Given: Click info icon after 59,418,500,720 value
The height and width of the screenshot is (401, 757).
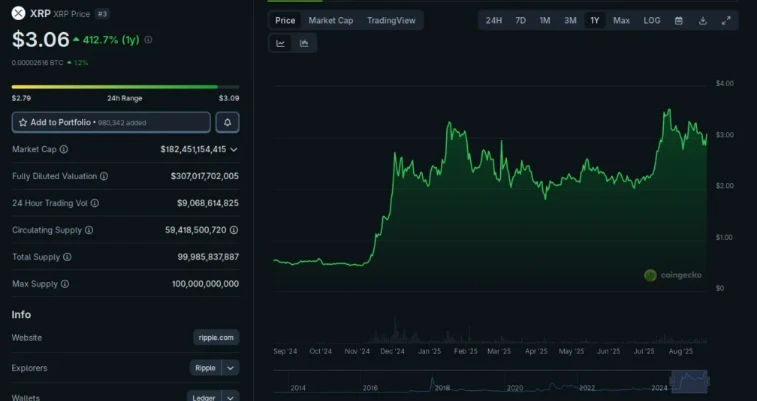Looking at the screenshot, I should (x=234, y=230).
